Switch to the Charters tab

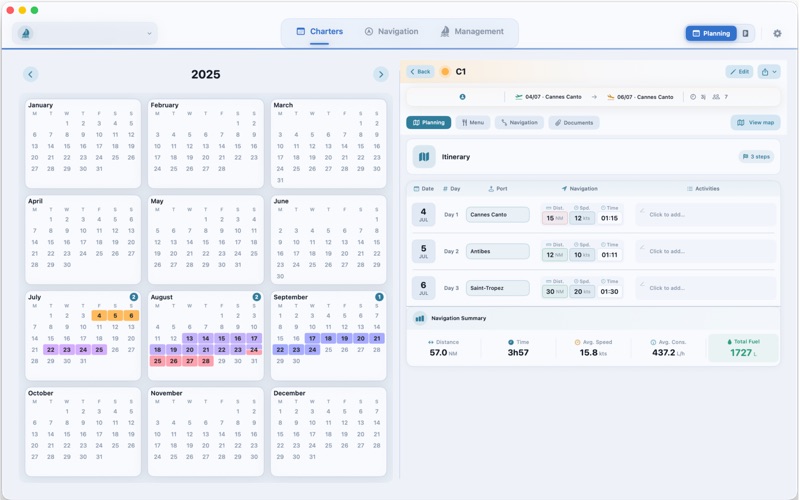click(x=320, y=32)
